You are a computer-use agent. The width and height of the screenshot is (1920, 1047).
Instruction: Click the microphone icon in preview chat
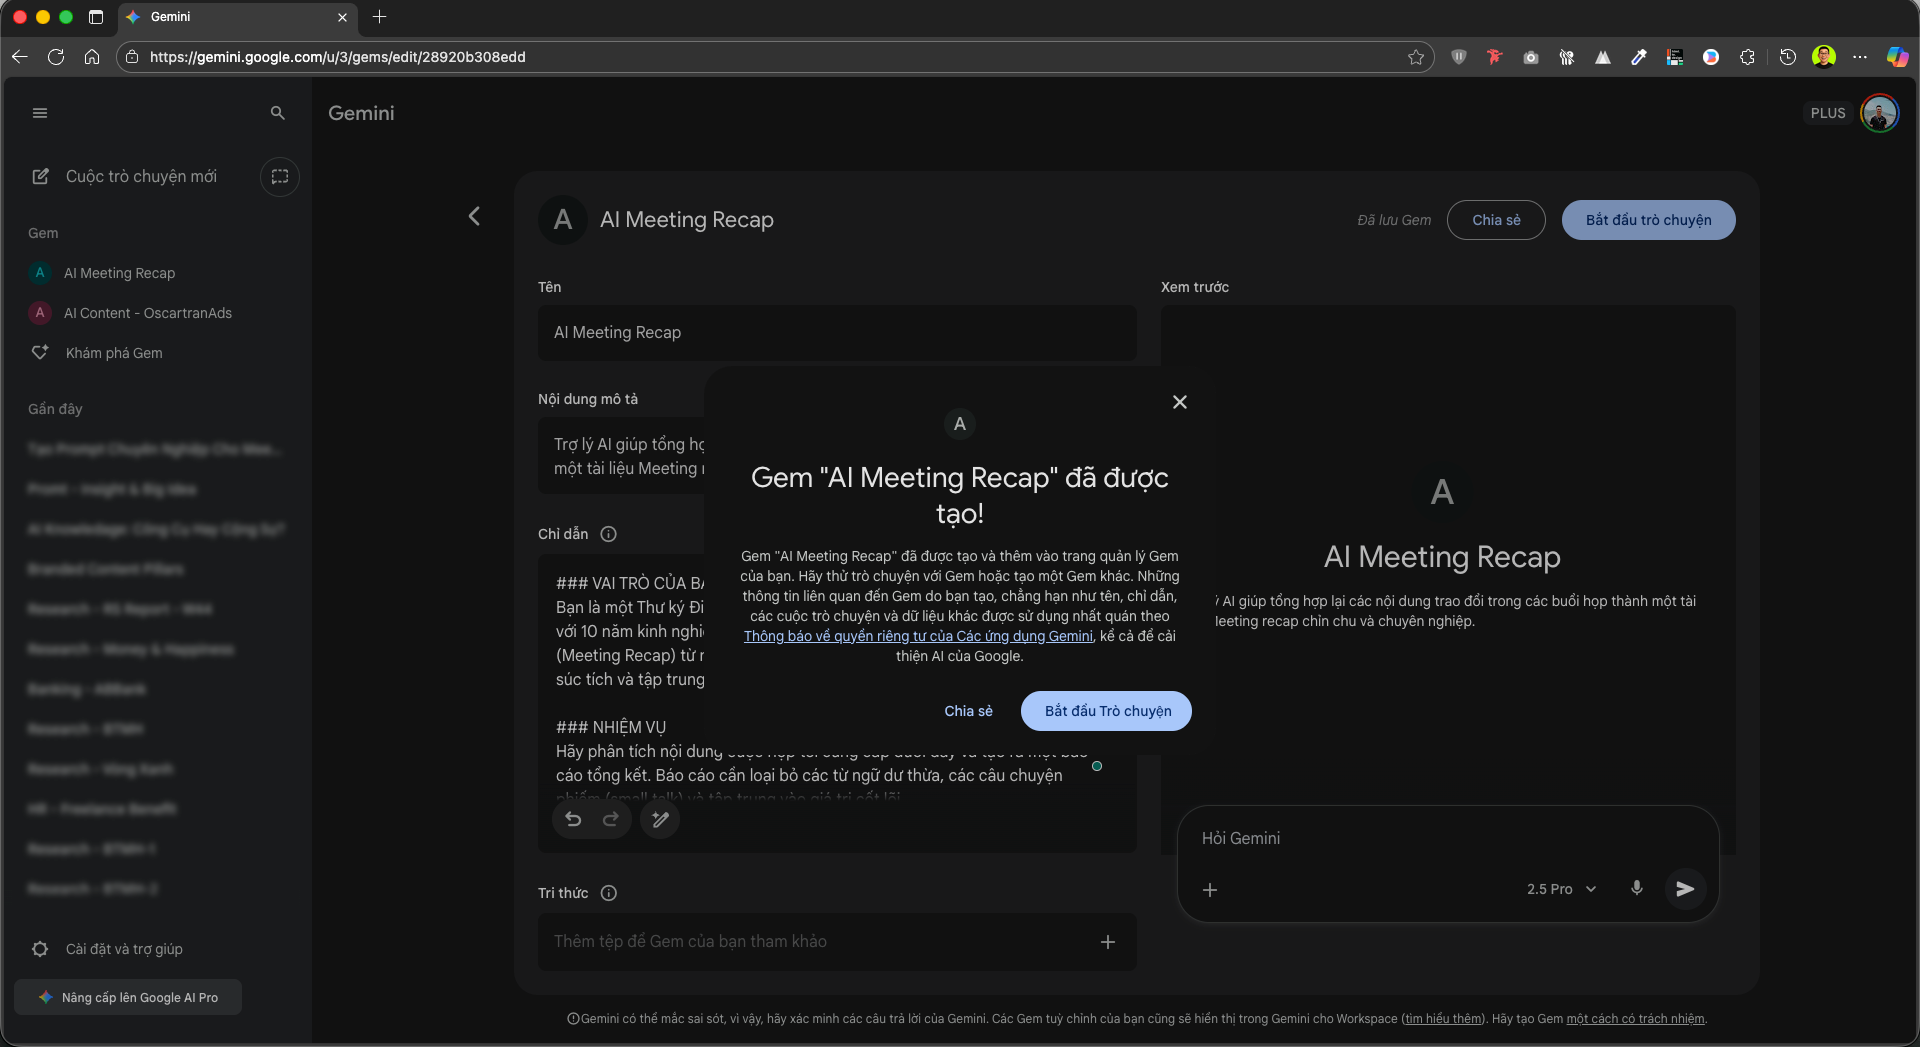[1637, 888]
